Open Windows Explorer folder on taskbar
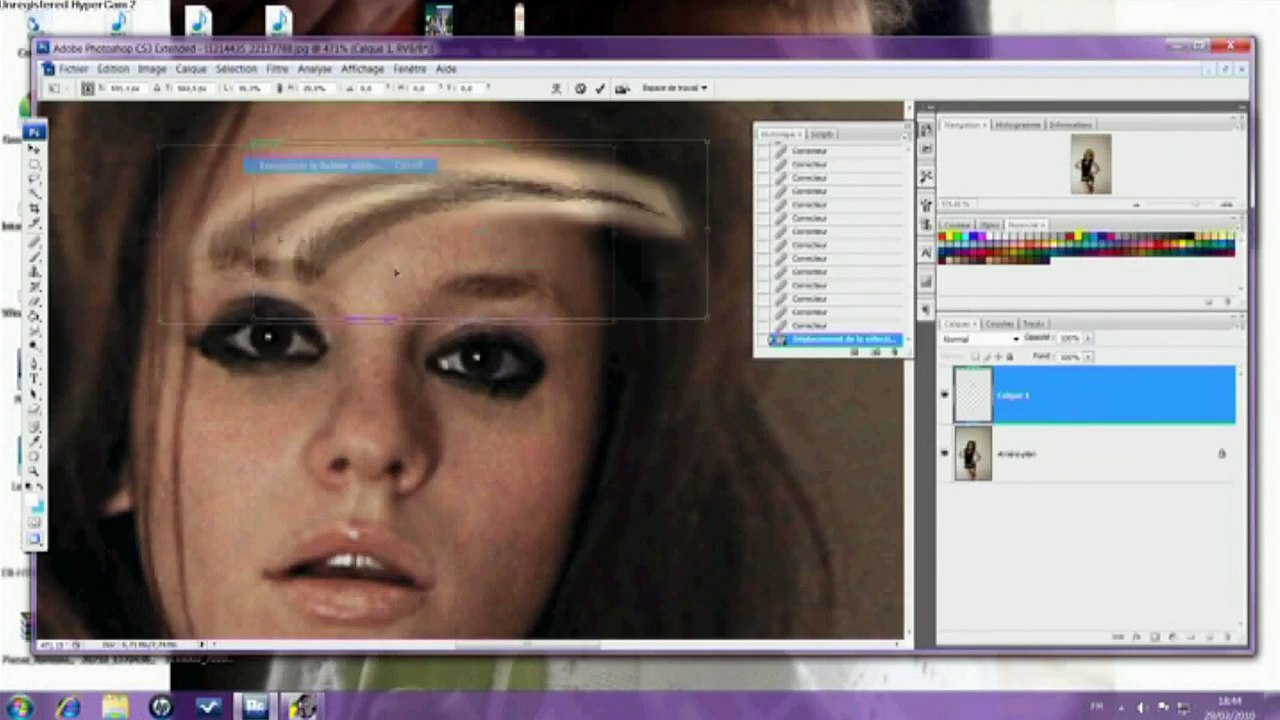This screenshot has width=1280, height=720. point(115,707)
